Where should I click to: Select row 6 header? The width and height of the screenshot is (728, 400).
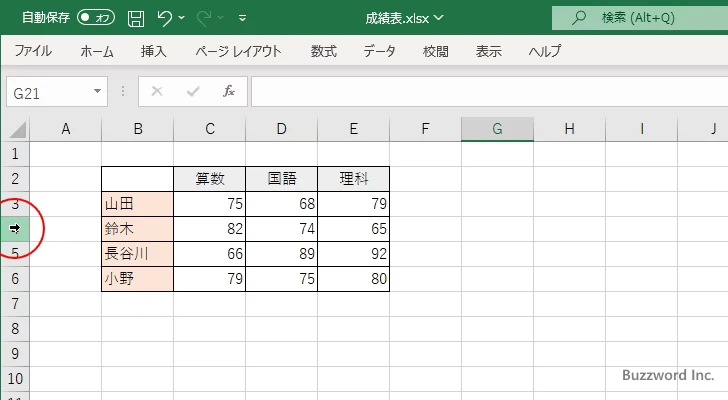[15, 279]
